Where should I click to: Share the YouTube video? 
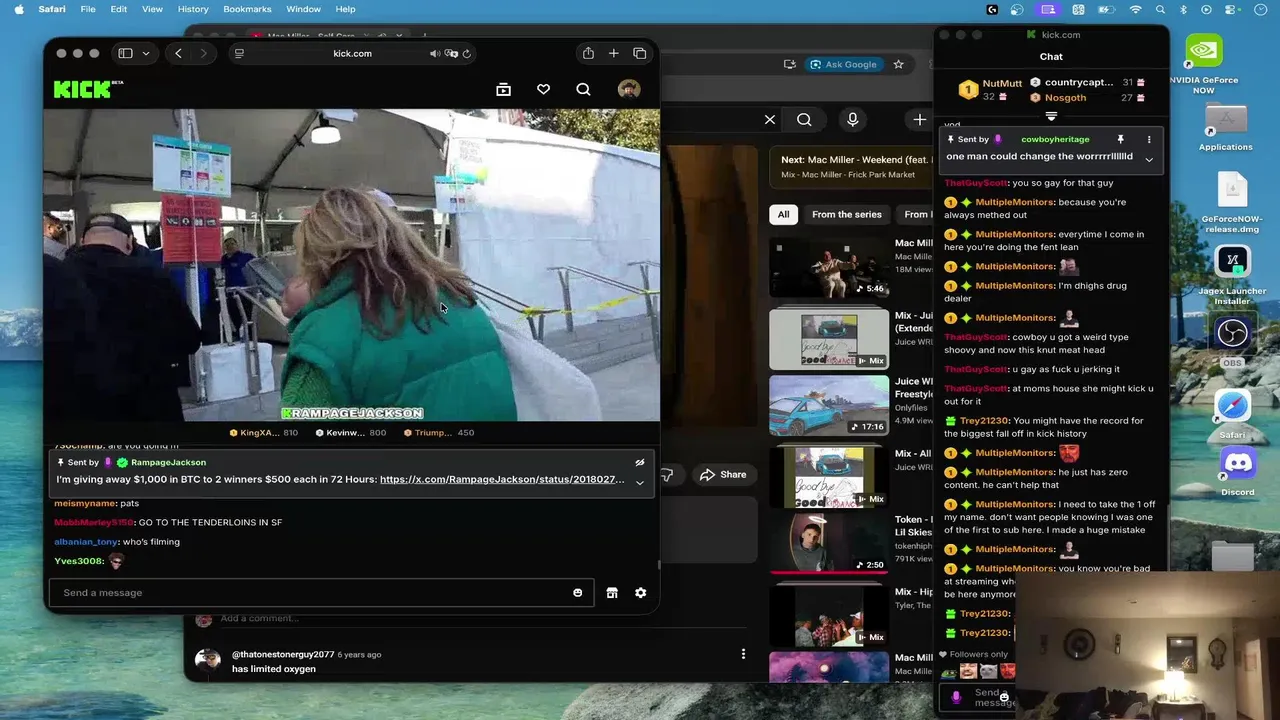pyautogui.click(x=723, y=474)
